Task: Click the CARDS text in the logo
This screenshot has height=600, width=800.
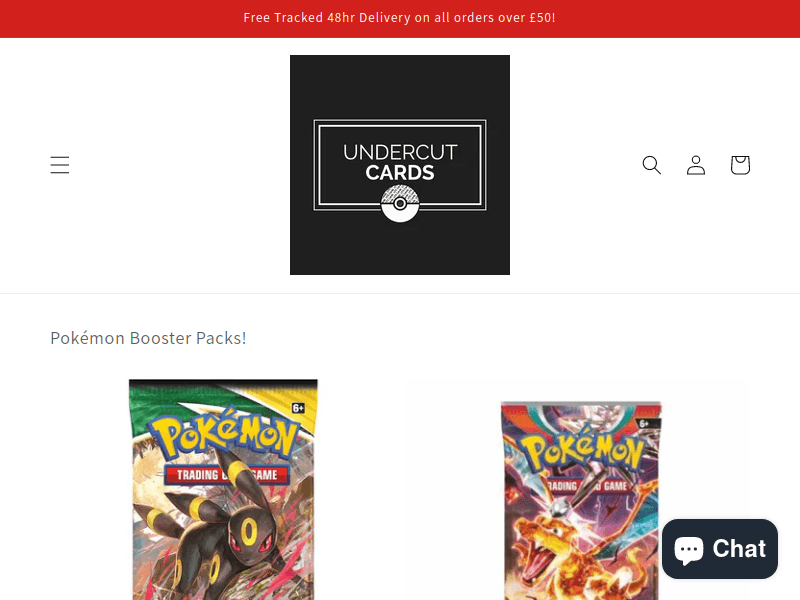Action: tap(400, 172)
